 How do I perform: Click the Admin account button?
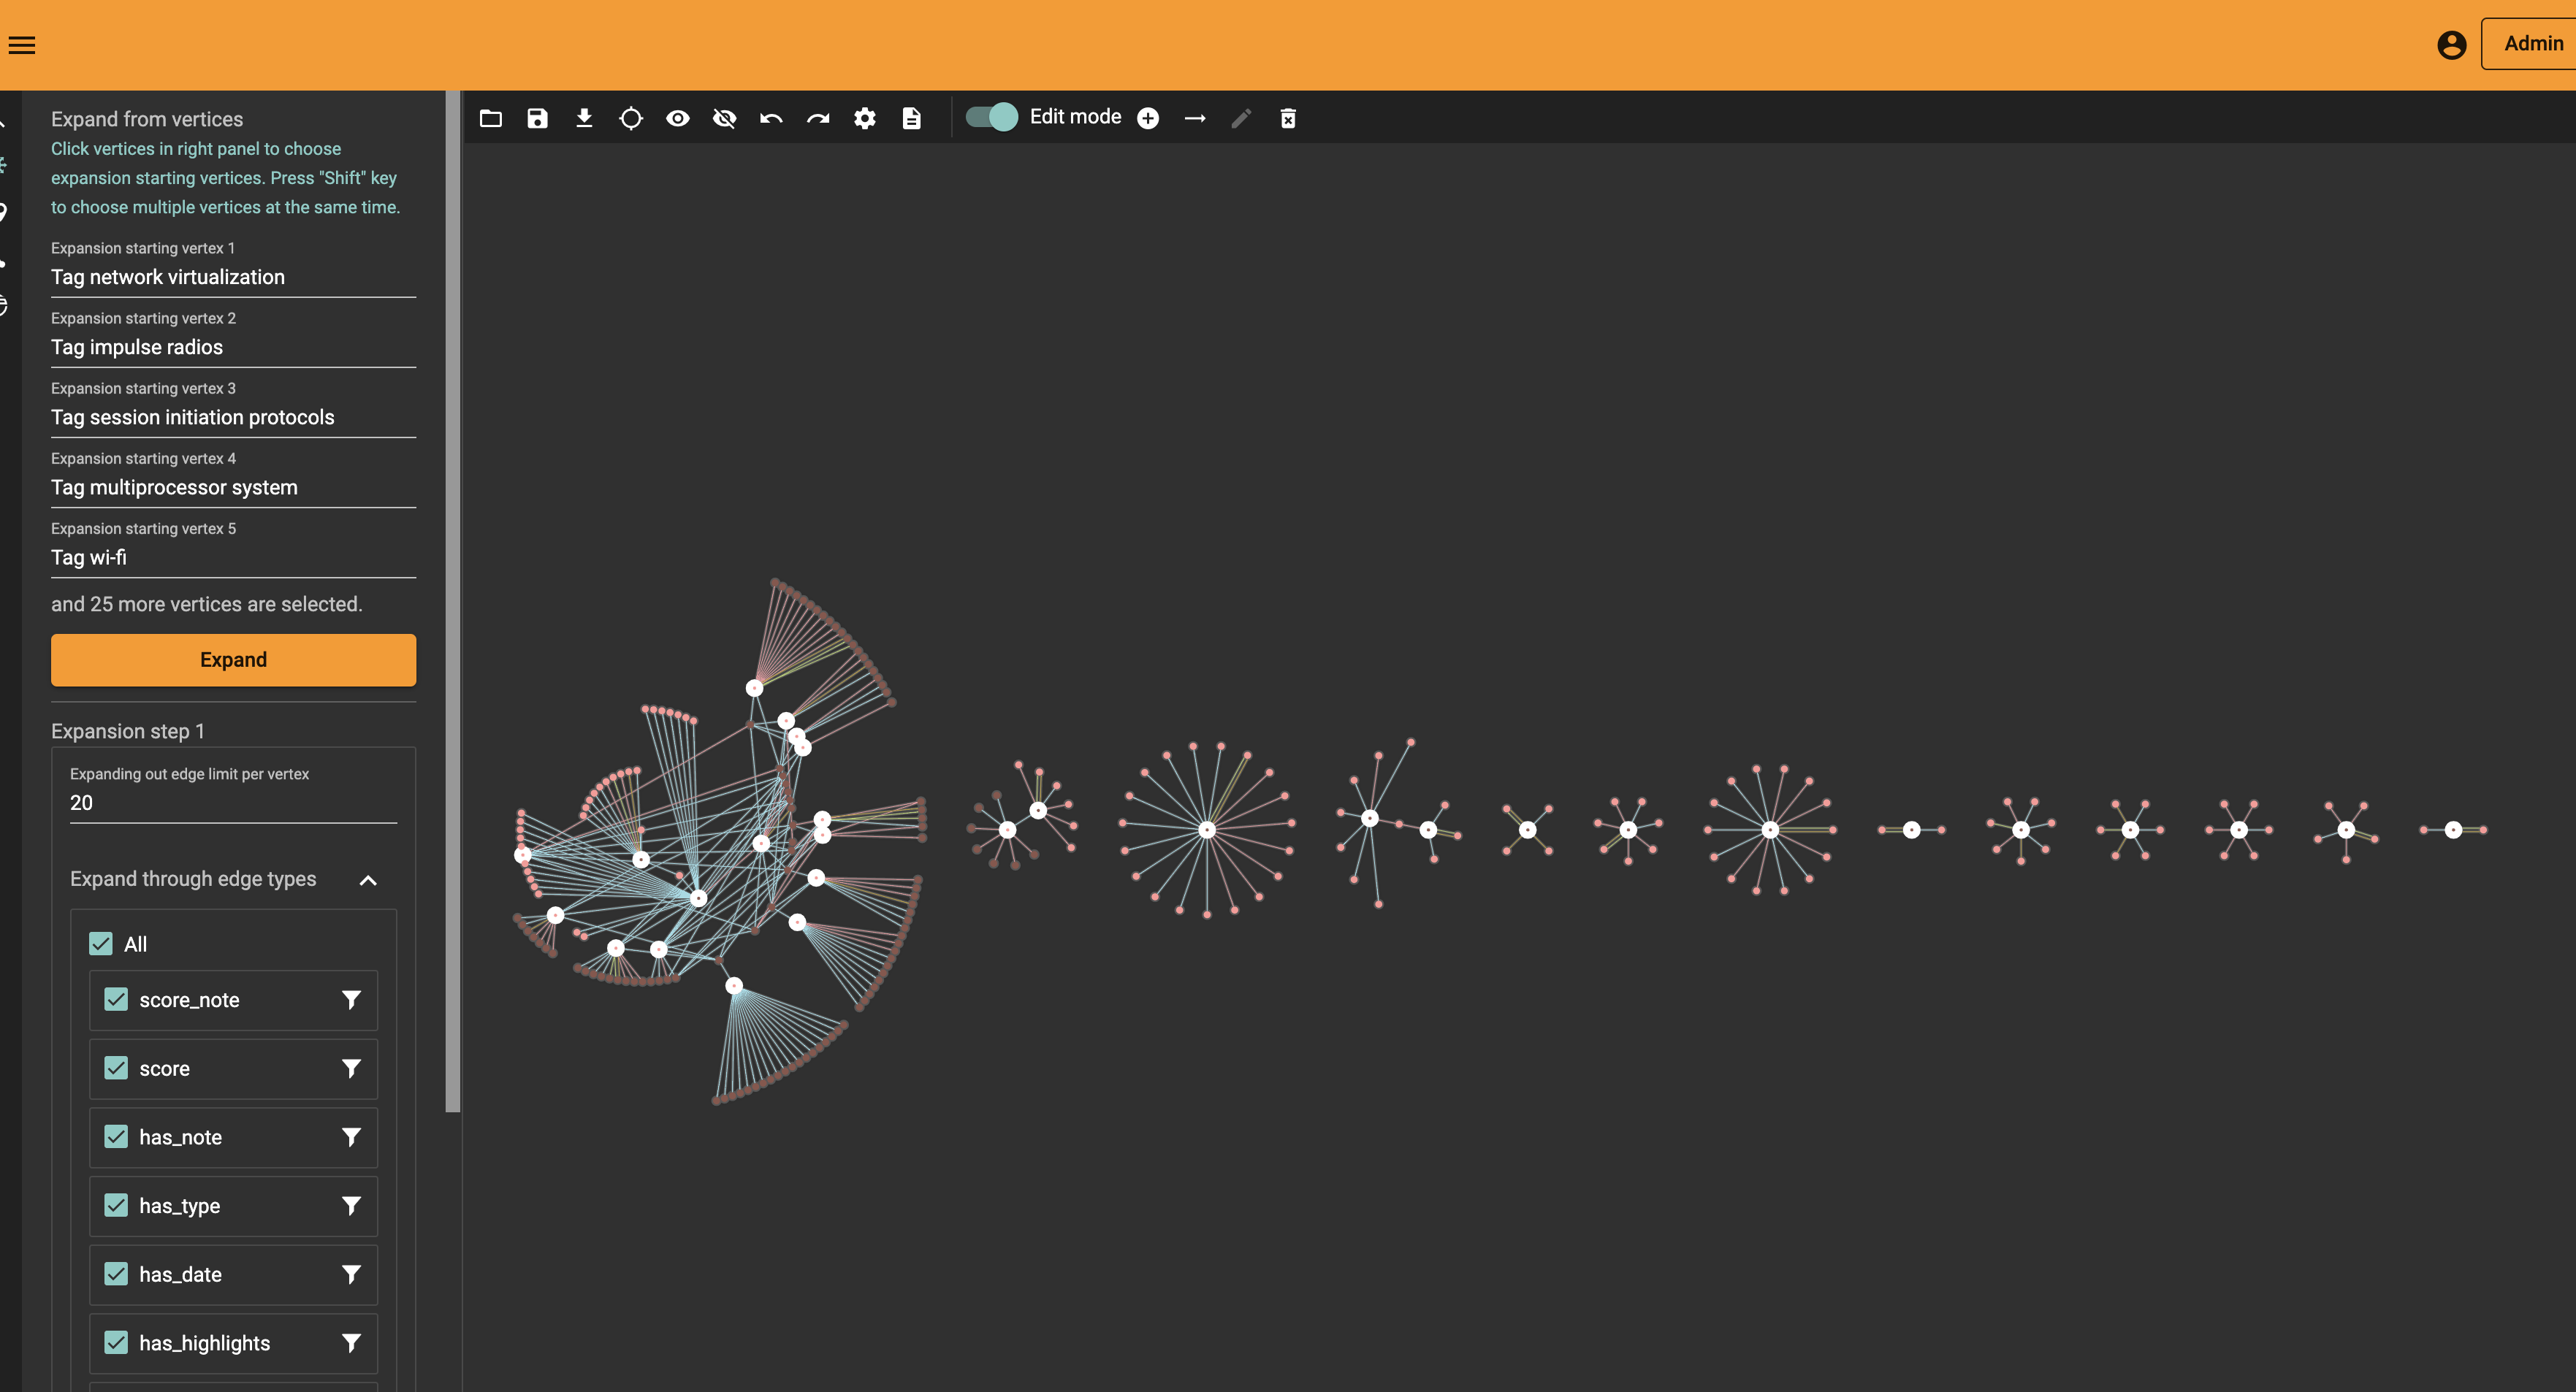[x=2530, y=44]
